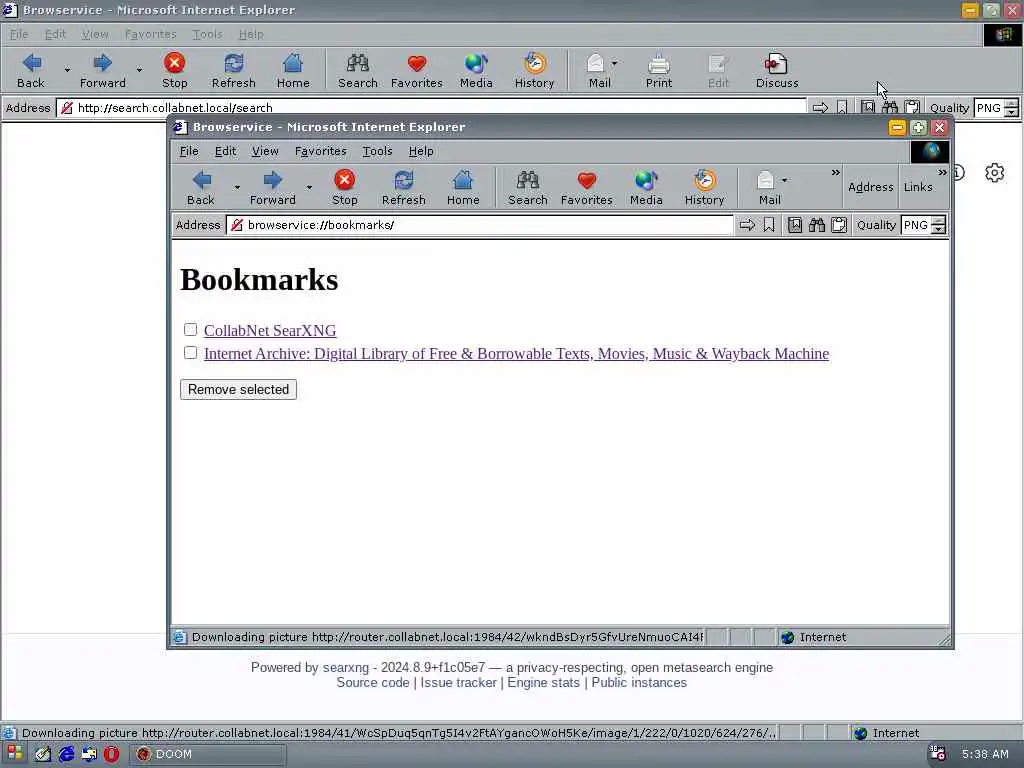The width and height of the screenshot is (1024, 768).
Task: Open the Favorites menu in front window
Action: 321,152
